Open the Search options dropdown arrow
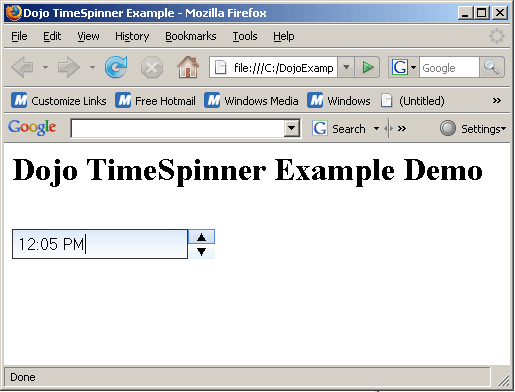The image size is (515, 392). tap(376, 128)
